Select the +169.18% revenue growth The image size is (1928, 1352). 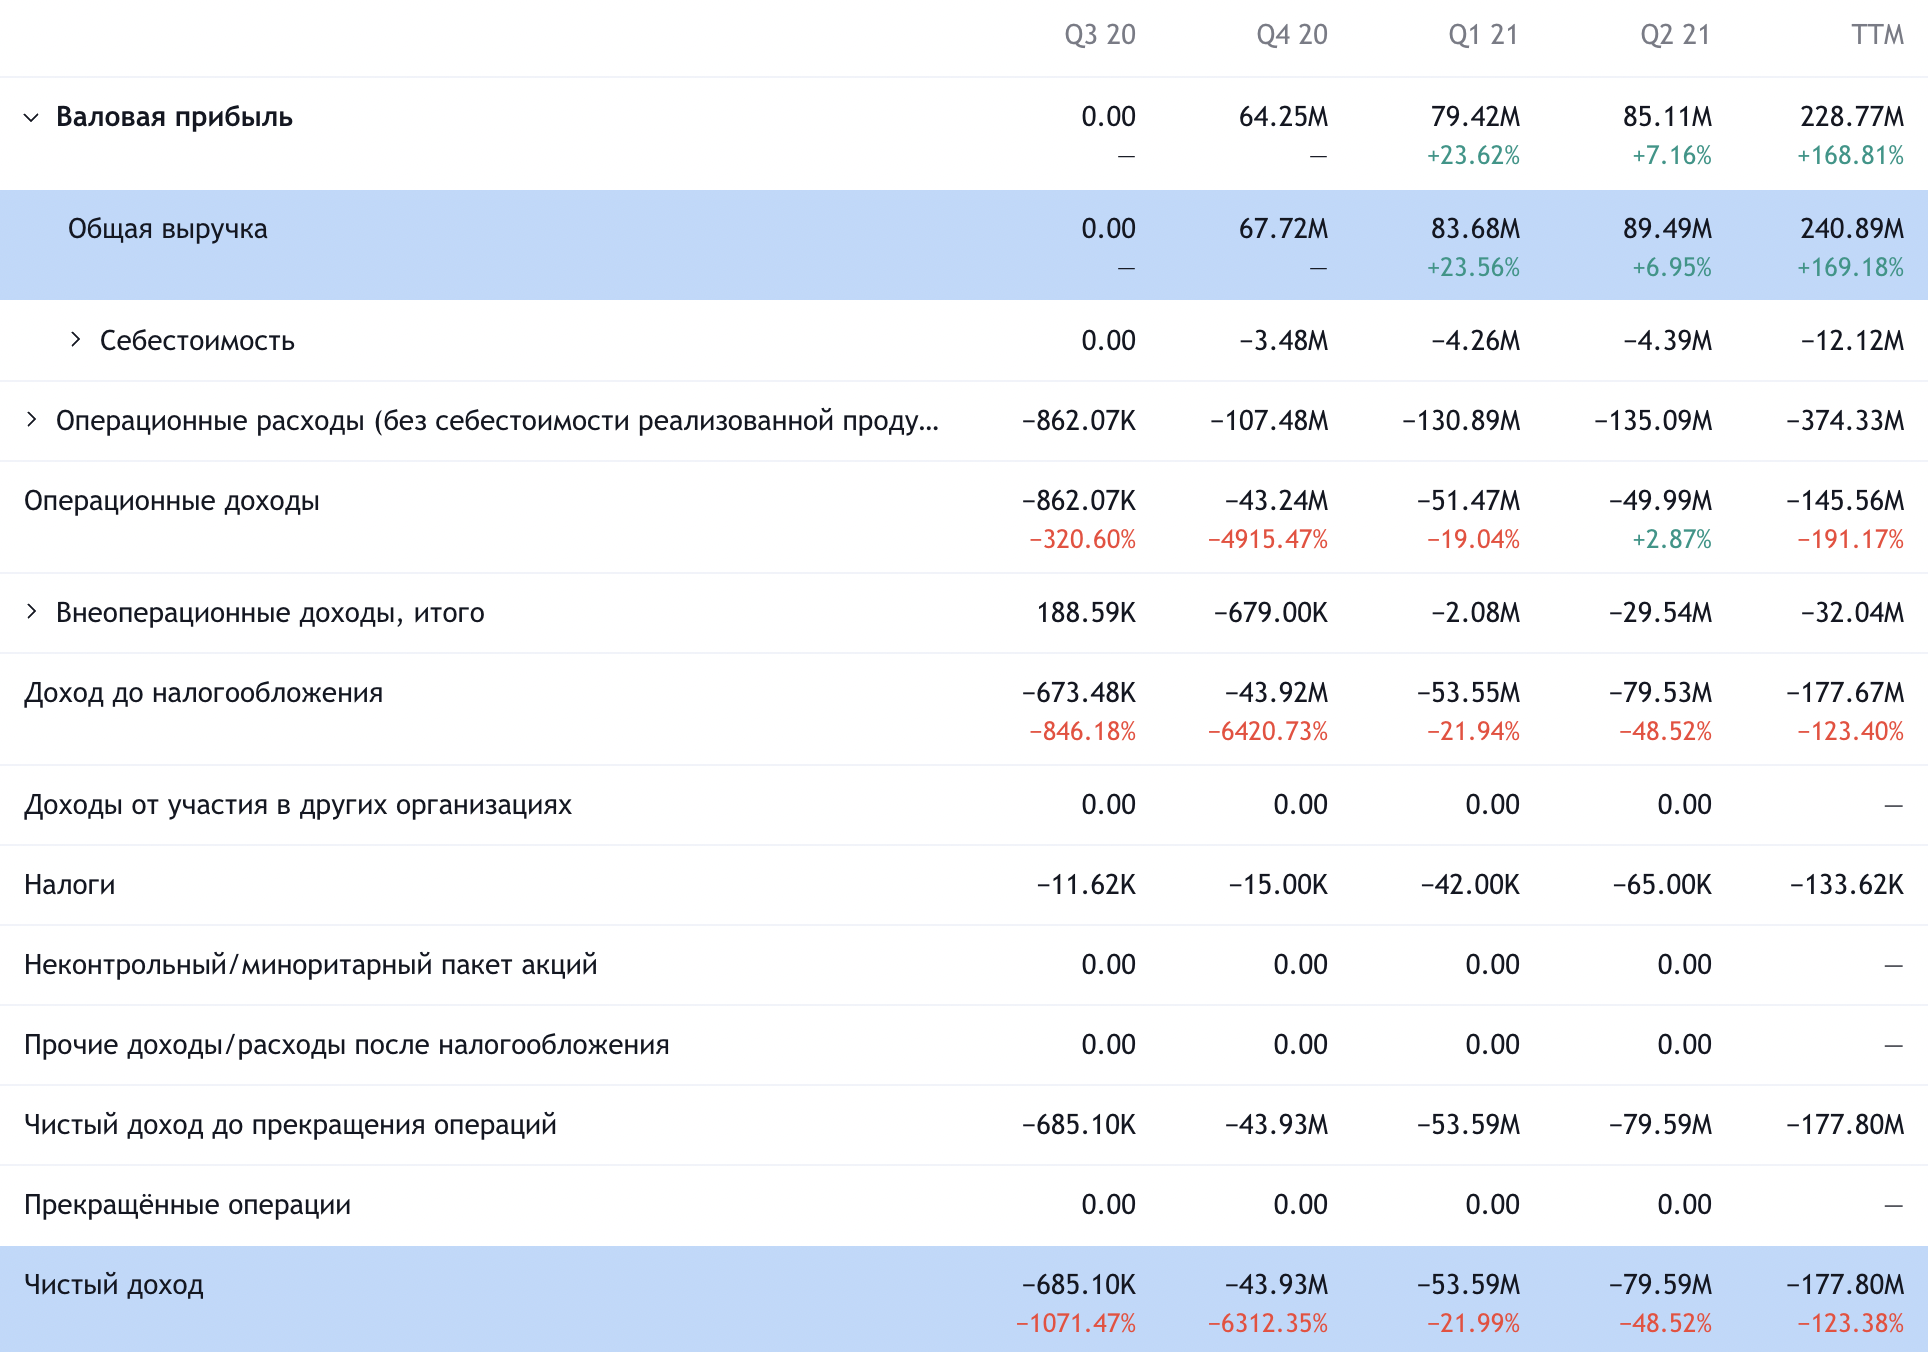[x=1850, y=268]
